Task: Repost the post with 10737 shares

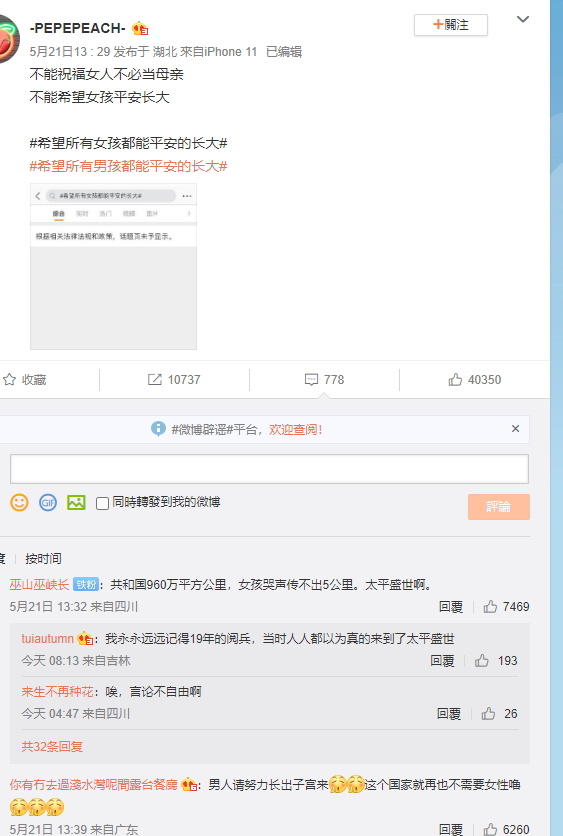Action: 174,380
